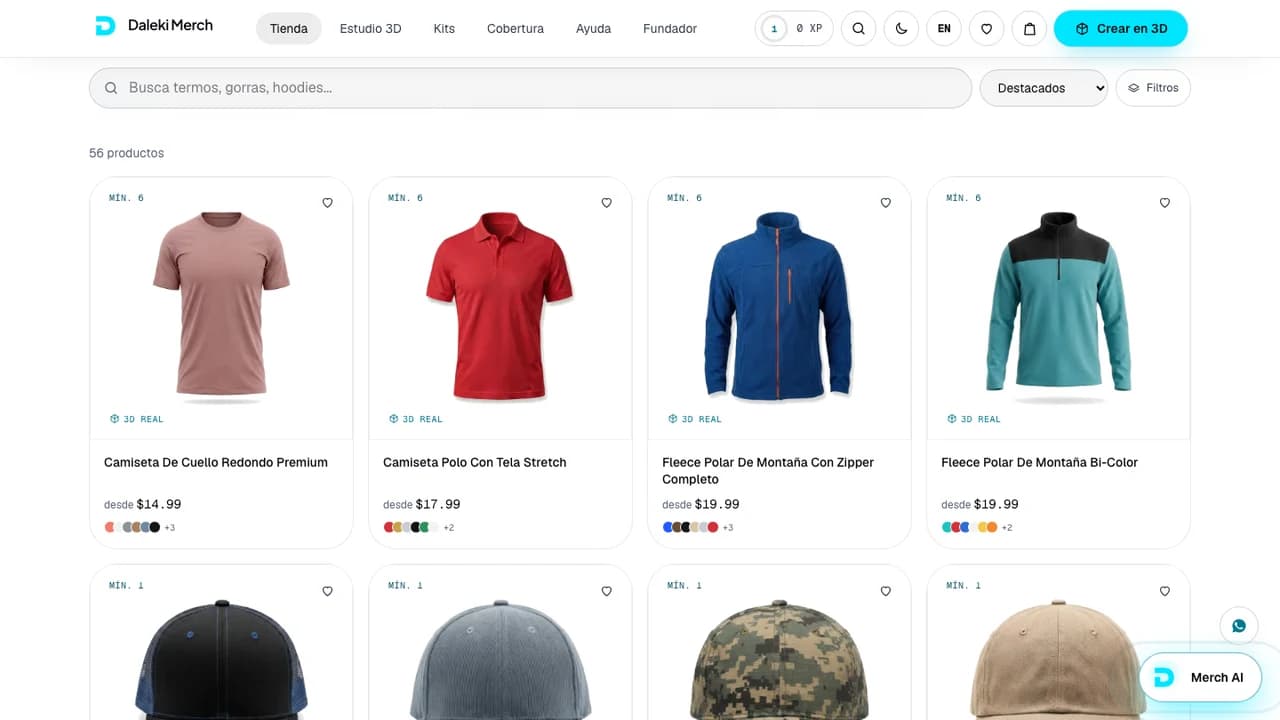Image resolution: width=1280 pixels, height=720 pixels.
Task: Favorite the camouflage cap
Action: pos(885,592)
